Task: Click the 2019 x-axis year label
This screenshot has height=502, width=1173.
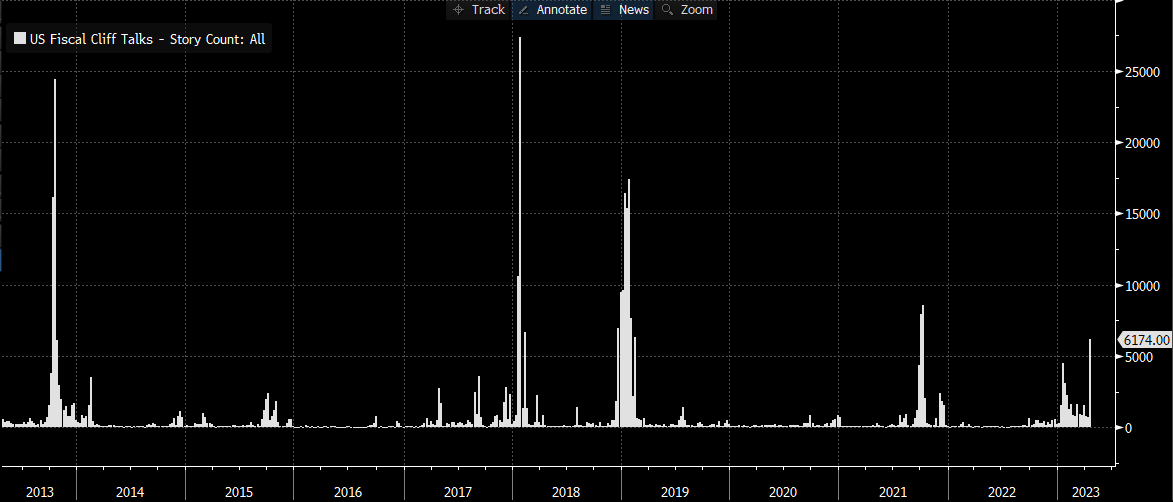Action: pyautogui.click(x=676, y=492)
